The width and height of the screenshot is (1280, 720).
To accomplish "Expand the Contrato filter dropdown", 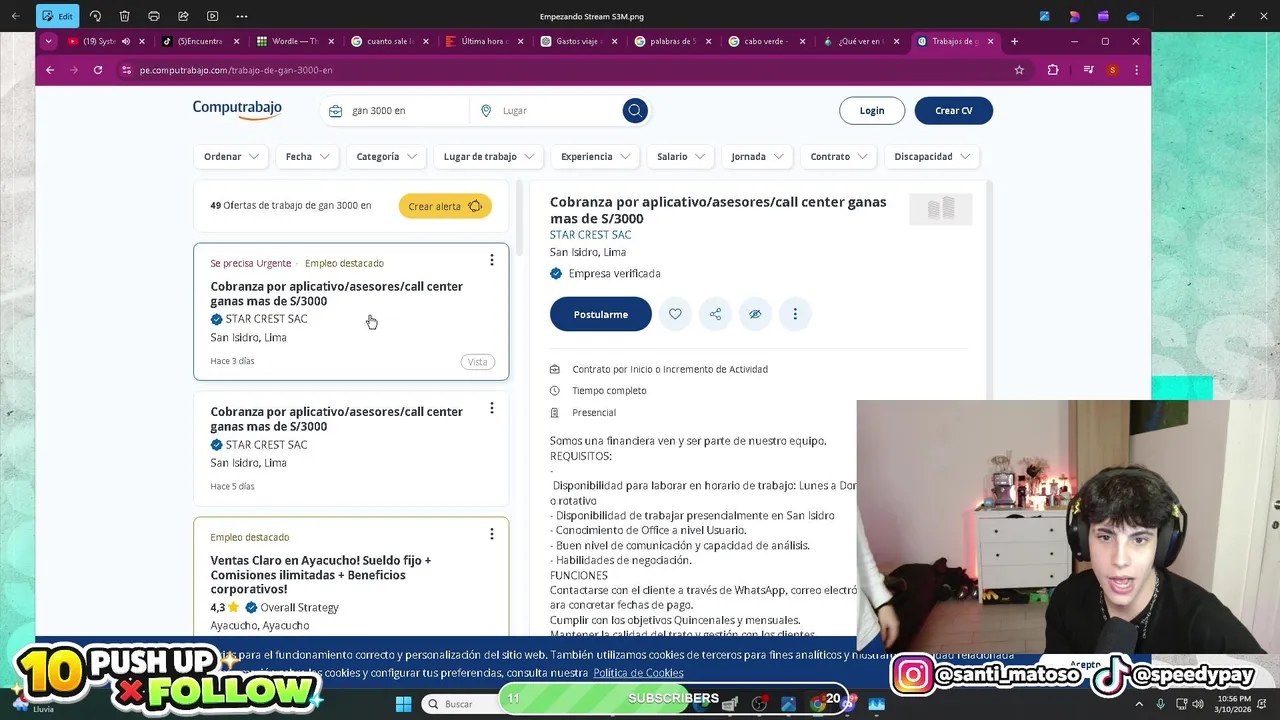I will (x=839, y=156).
